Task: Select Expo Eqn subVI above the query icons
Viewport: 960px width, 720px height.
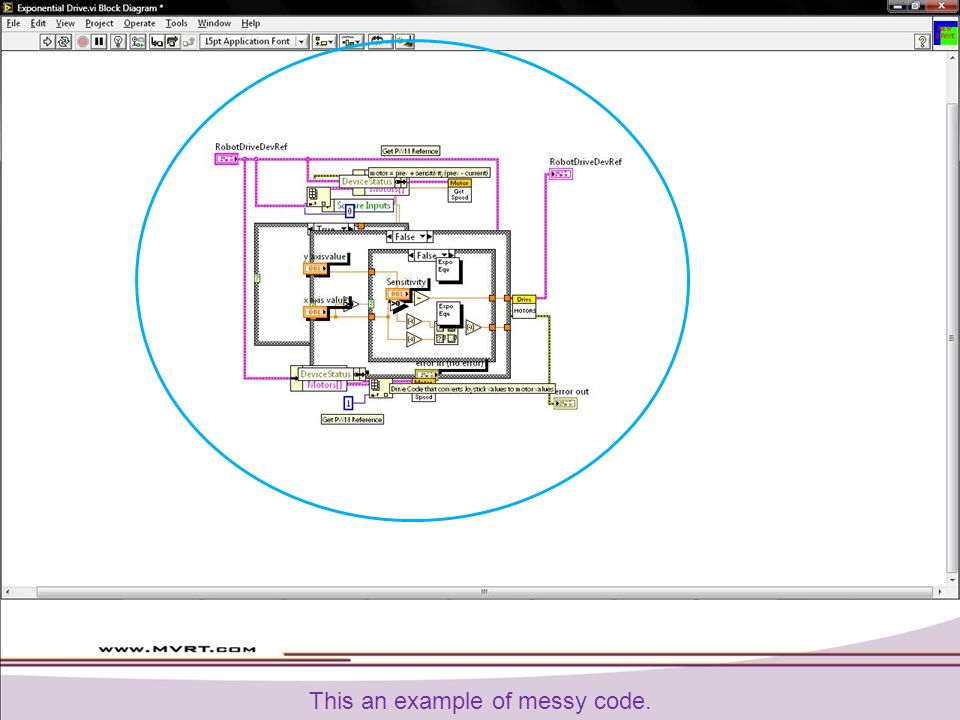Action: pyautogui.click(x=448, y=313)
